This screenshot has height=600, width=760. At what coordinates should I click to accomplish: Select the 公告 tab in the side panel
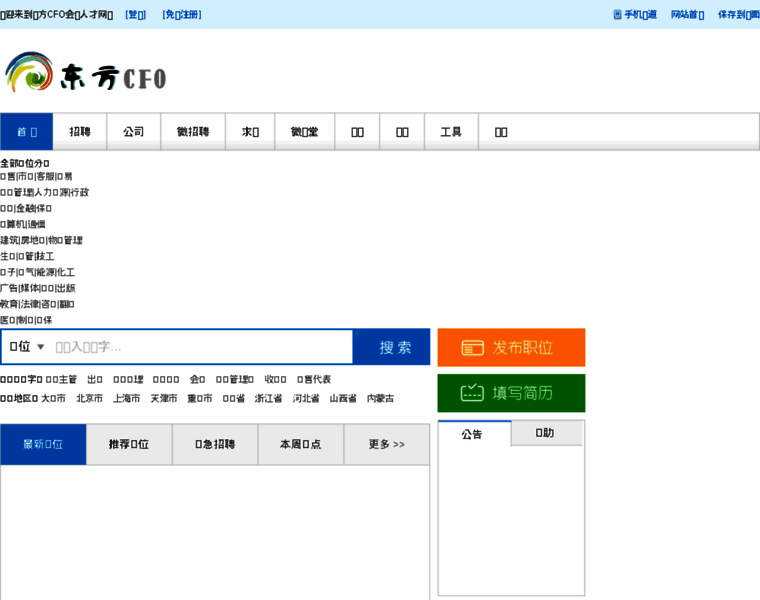click(x=472, y=434)
